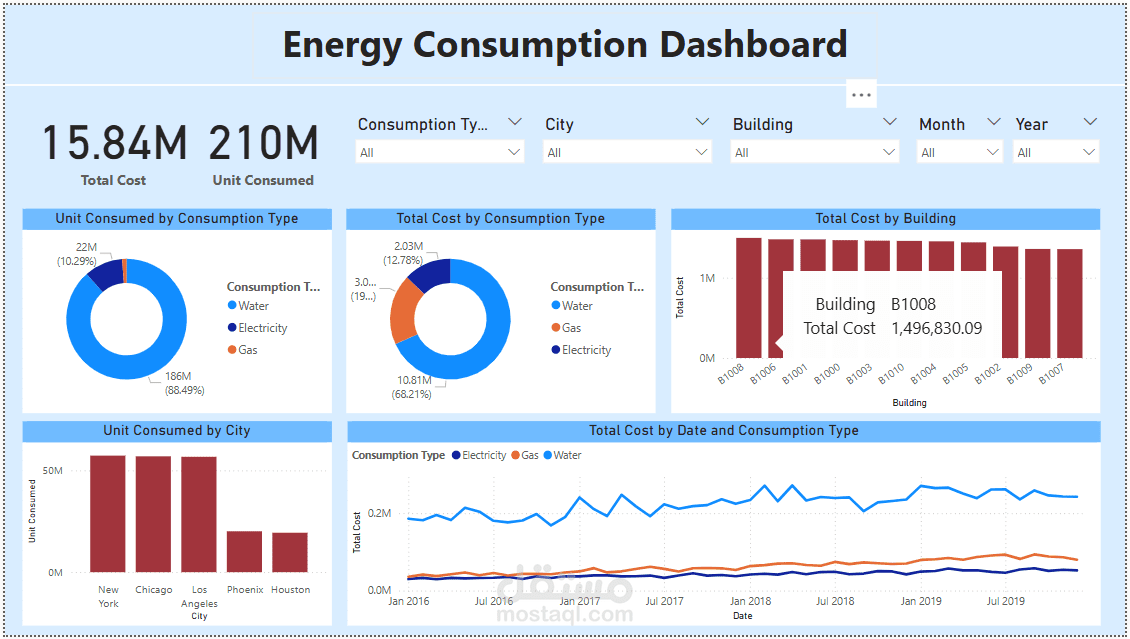Click 'Total Cost by Date and Consumption Type' title
The width and height of the screenshot is (1130, 639).
pos(724,431)
